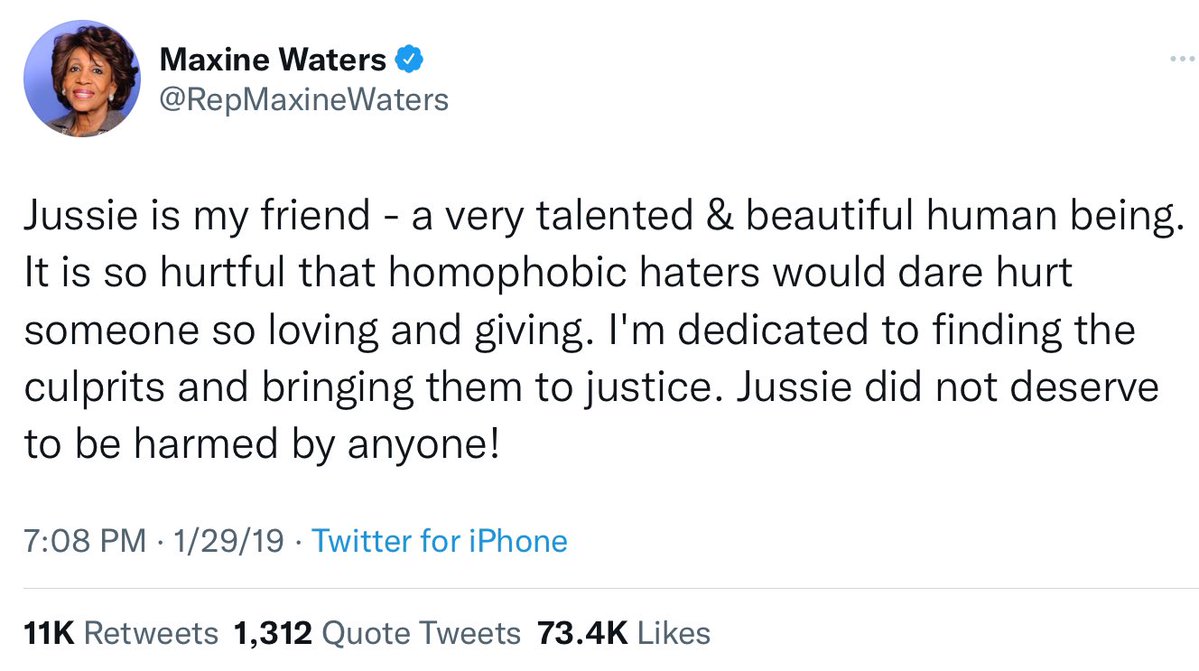
Task: Click the word "loving" in the tweet
Action: coord(277,331)
